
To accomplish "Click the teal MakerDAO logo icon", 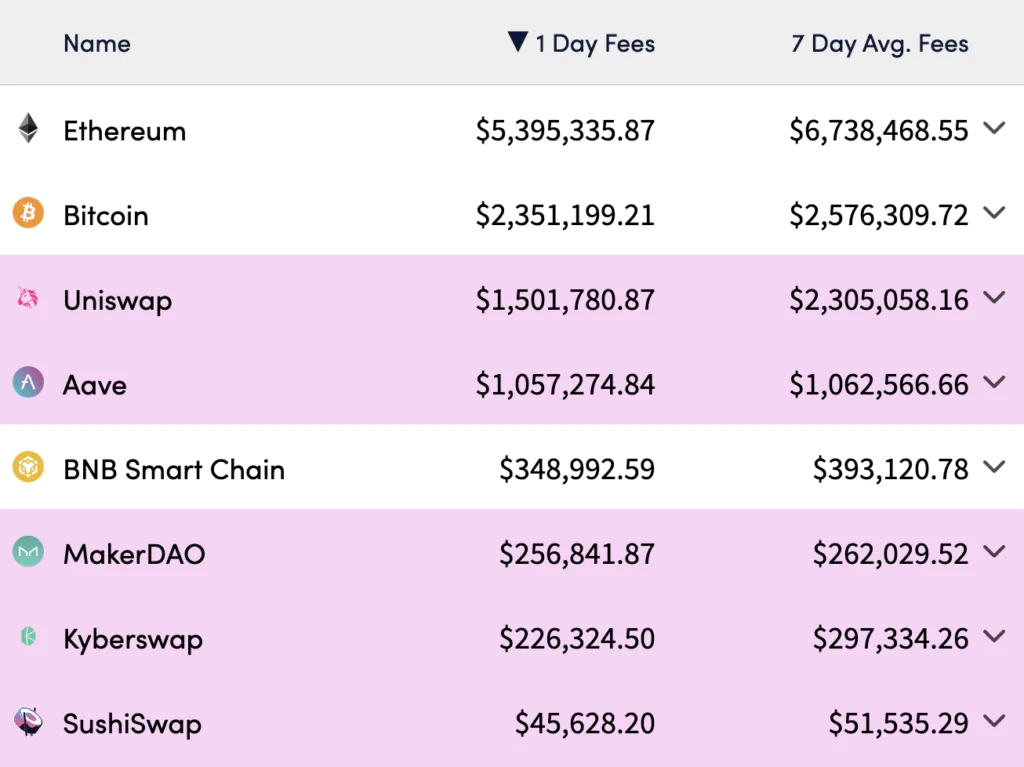I will tap(28, 552).
